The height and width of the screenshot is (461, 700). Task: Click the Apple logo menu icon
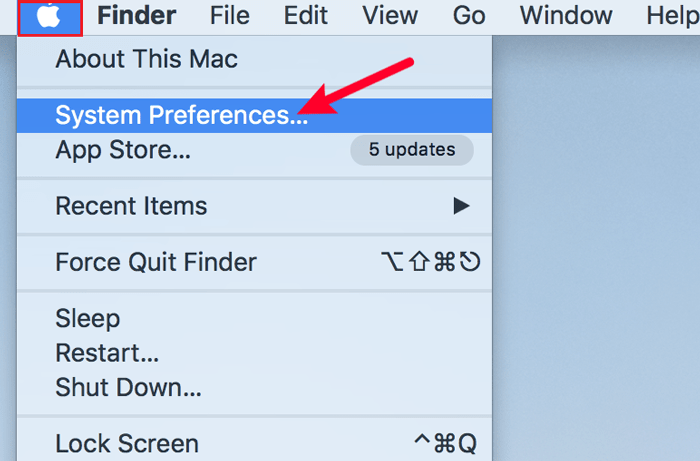49,17
